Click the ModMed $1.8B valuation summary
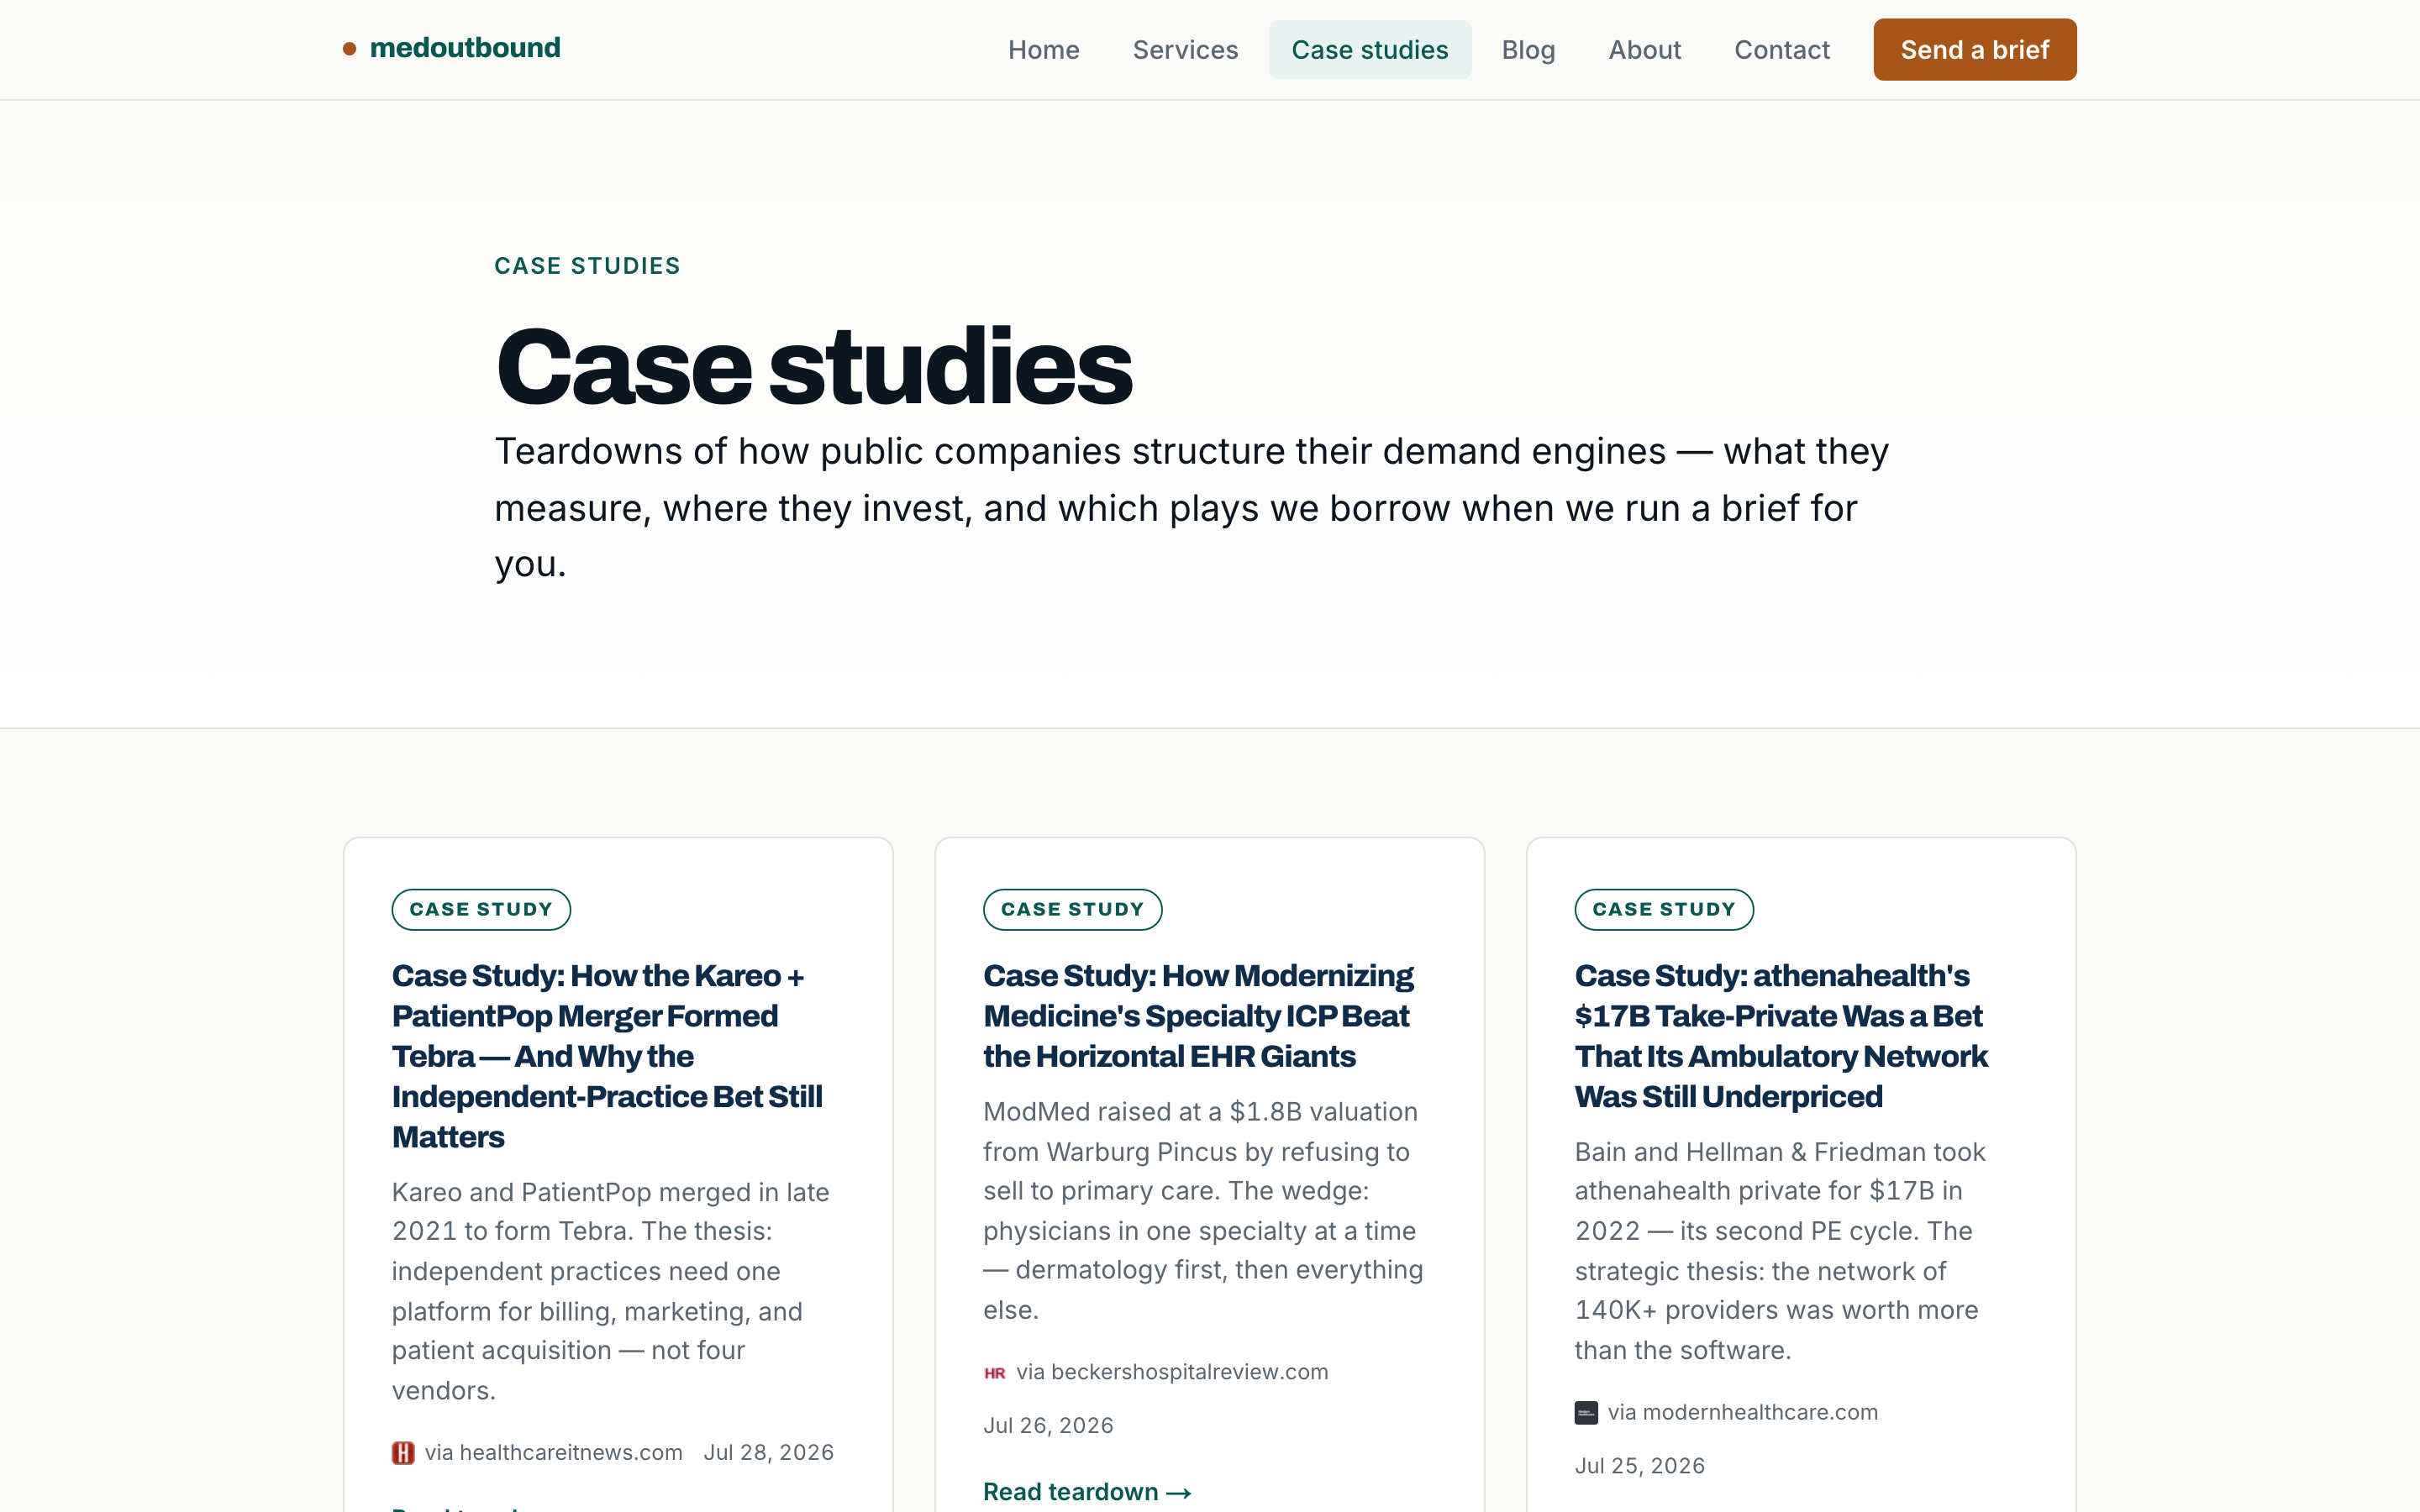The height and width of the screenshot is (1512, 2420). (1203, 1211)
